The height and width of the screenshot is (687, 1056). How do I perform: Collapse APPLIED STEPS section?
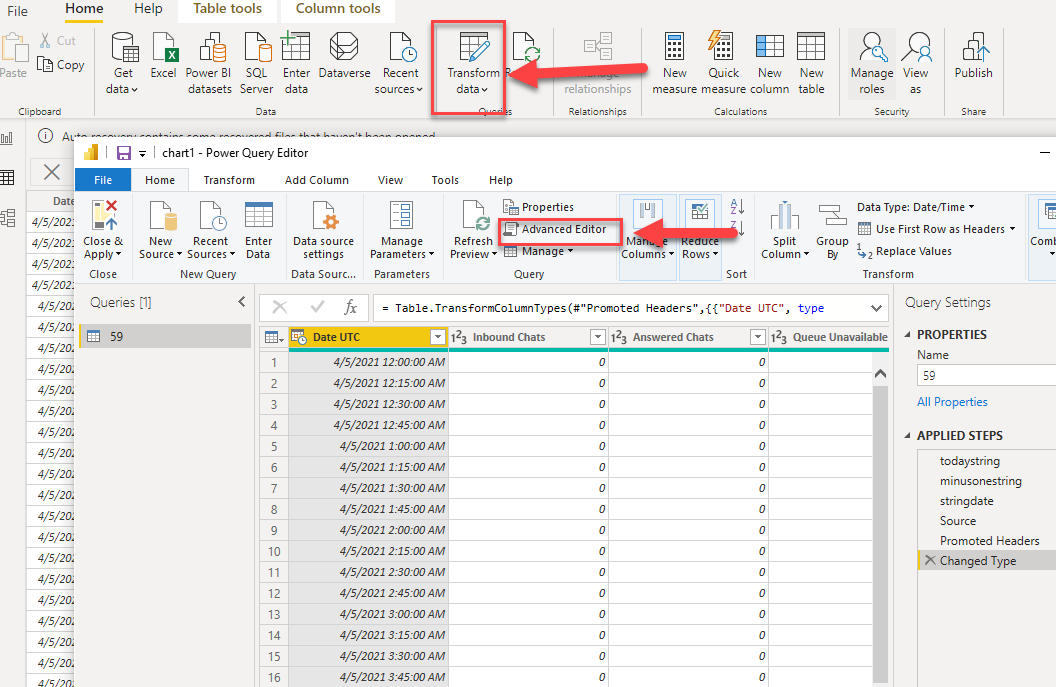point(907,435)
